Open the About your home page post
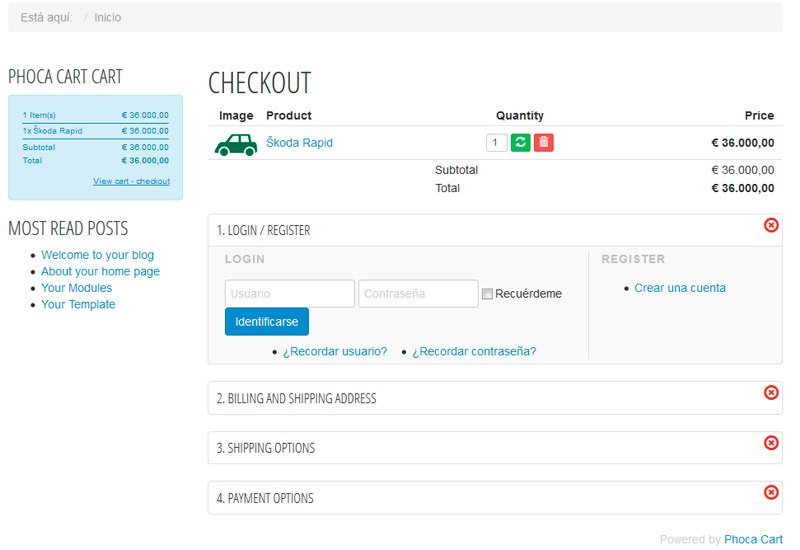The image size is (800, 550). pyautogui.click(x=101, y=271)
